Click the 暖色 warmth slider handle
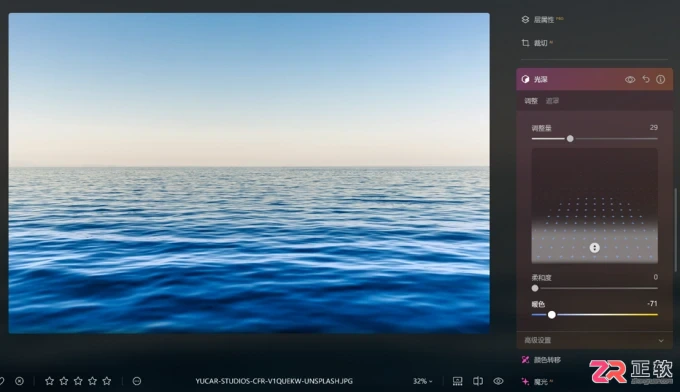This screenshot has height=392, width=680. pyautogui.click(x=552, y=315)
